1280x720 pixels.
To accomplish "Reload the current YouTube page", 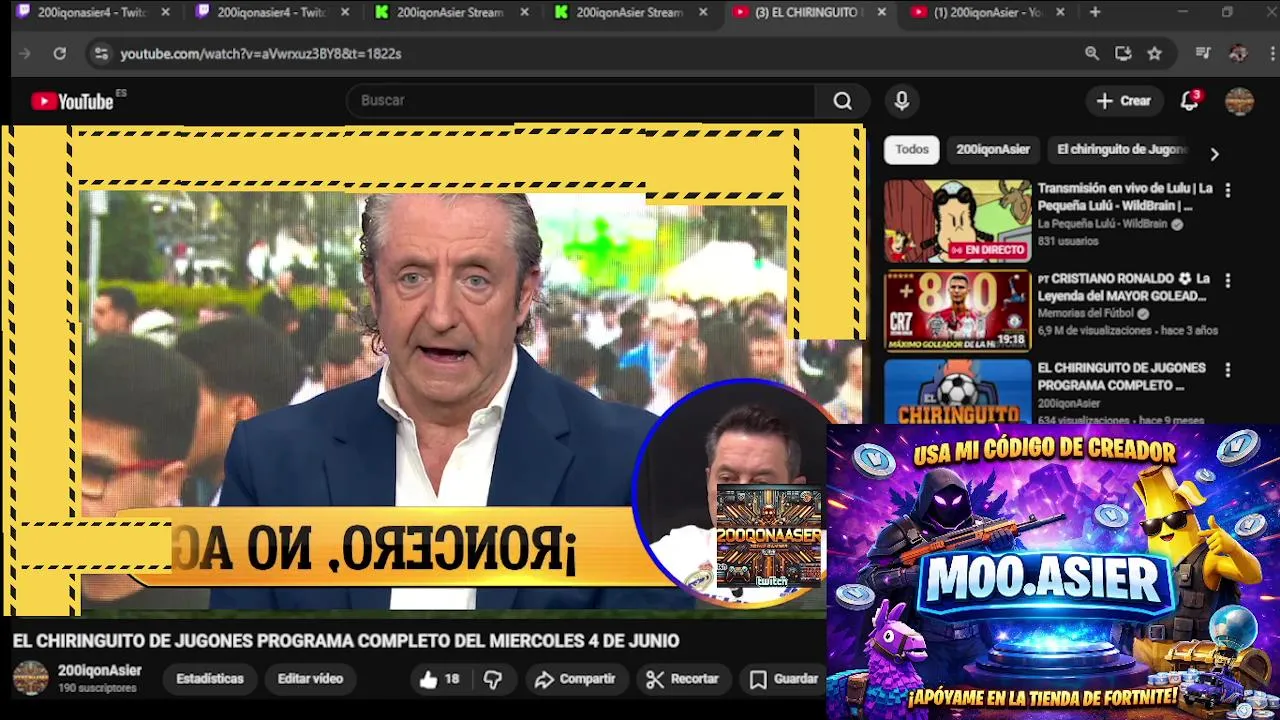I will tap(60, 54).
